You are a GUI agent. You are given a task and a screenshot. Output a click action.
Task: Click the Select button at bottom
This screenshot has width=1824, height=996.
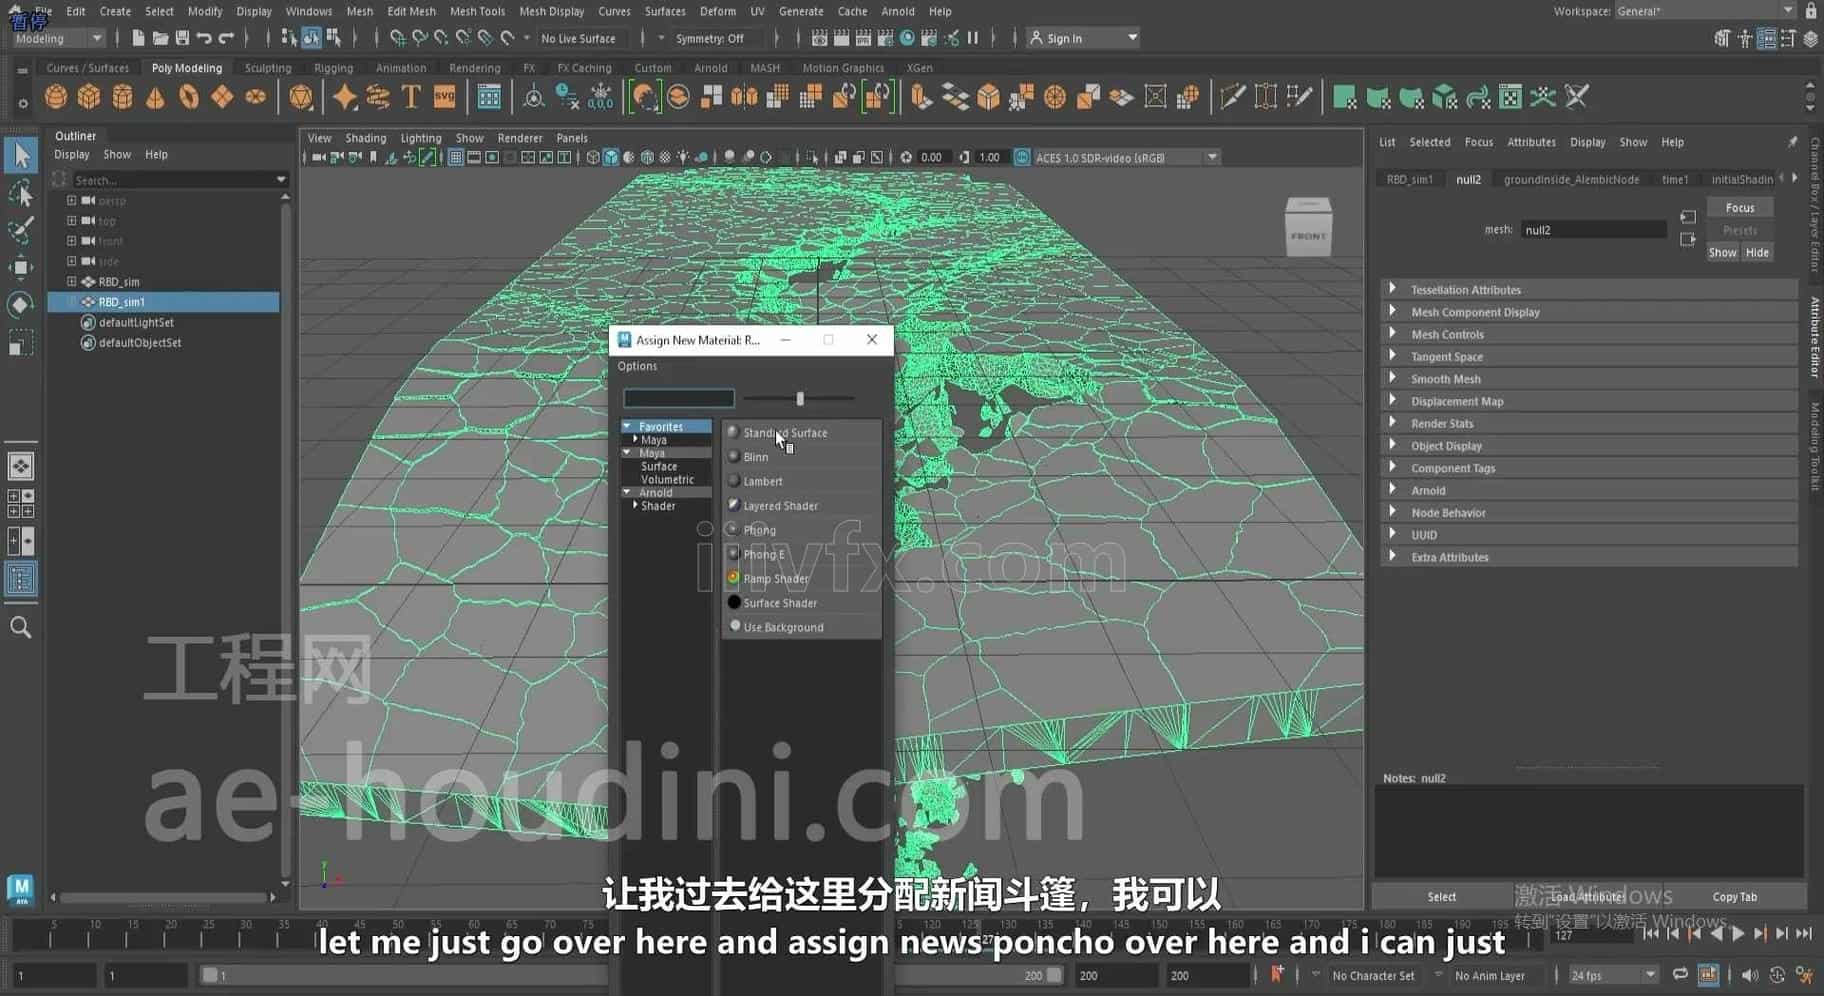pyautogui.click(x=1441, y=897)
